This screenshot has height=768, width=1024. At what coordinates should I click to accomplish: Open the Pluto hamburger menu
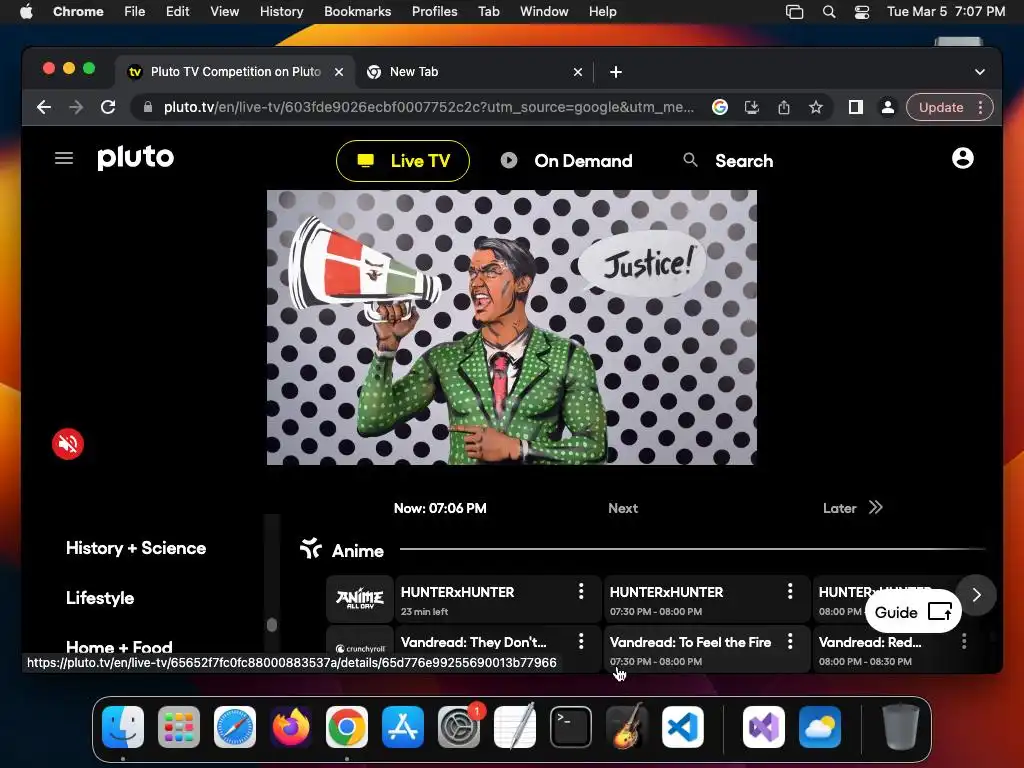point(63,158)
